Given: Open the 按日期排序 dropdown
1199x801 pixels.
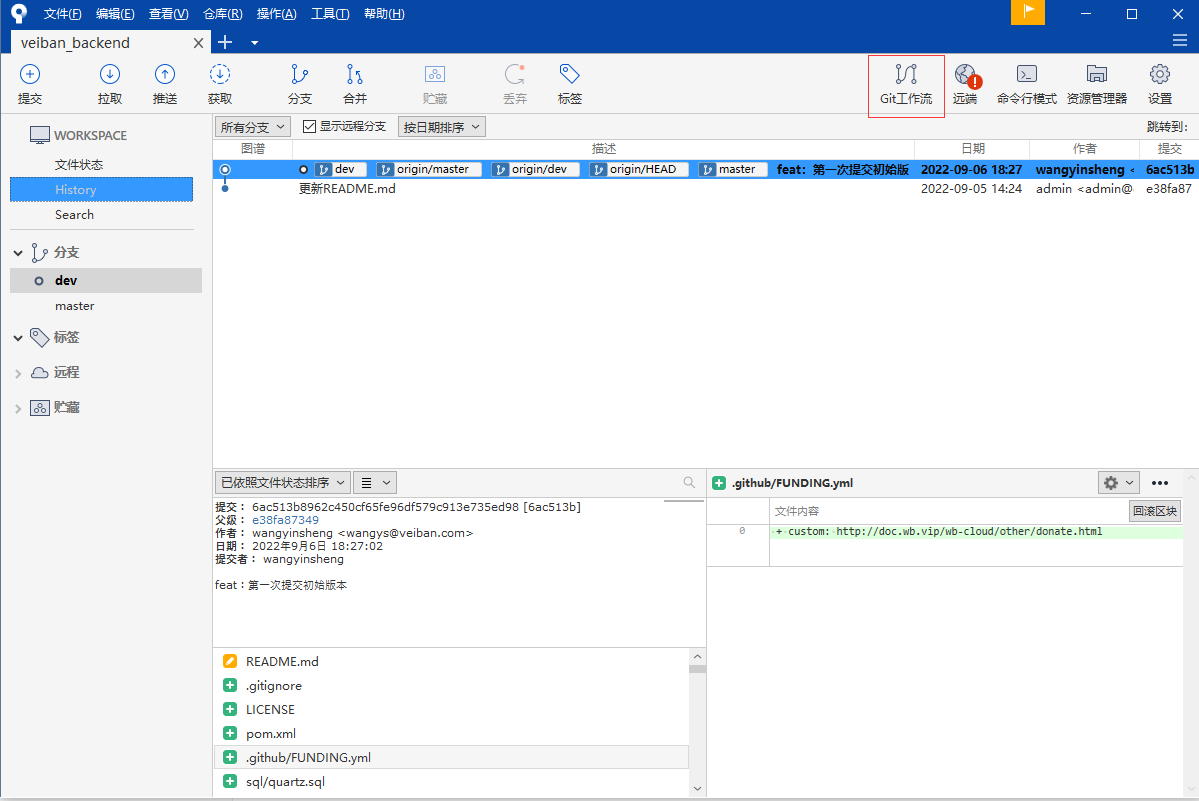Looking at the screenshot, I should (x=442, y=127).
